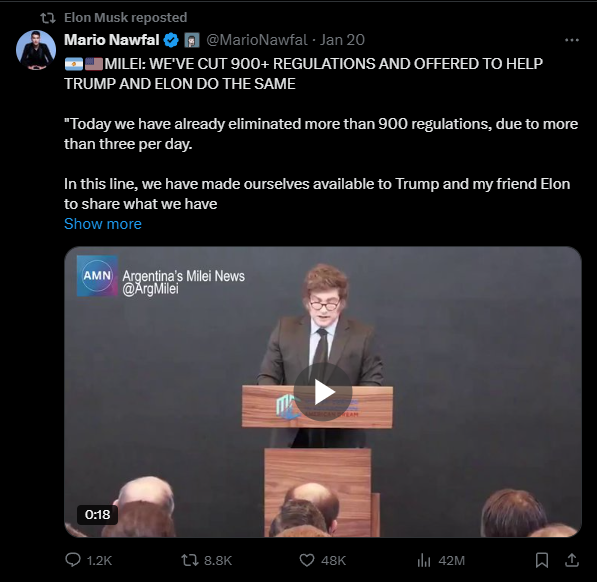Click the repost arrows icon below video
Screen dimensions: 597x582
point(190,560)
